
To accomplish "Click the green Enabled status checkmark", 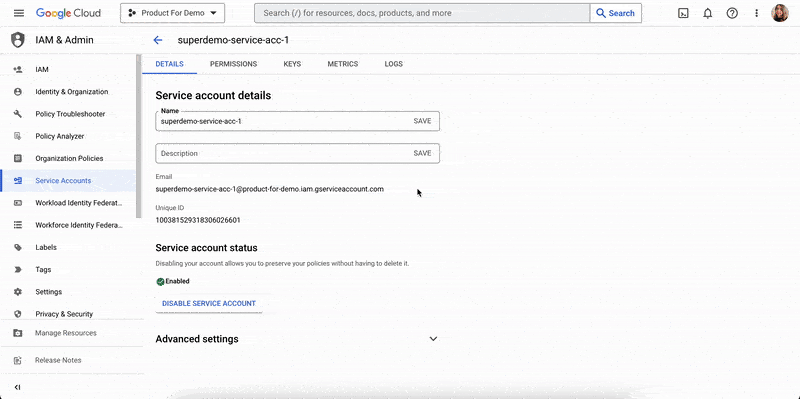I will coord(160,281).
